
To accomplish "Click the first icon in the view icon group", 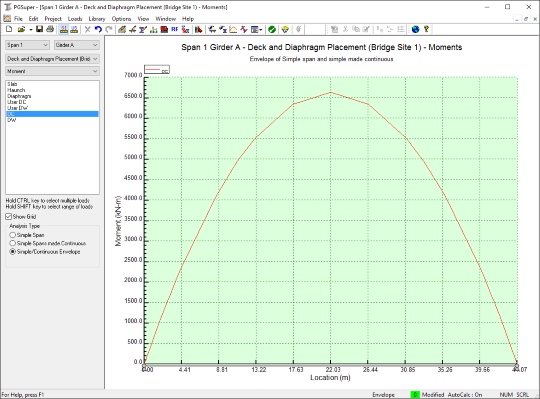I will coord(212,29).
